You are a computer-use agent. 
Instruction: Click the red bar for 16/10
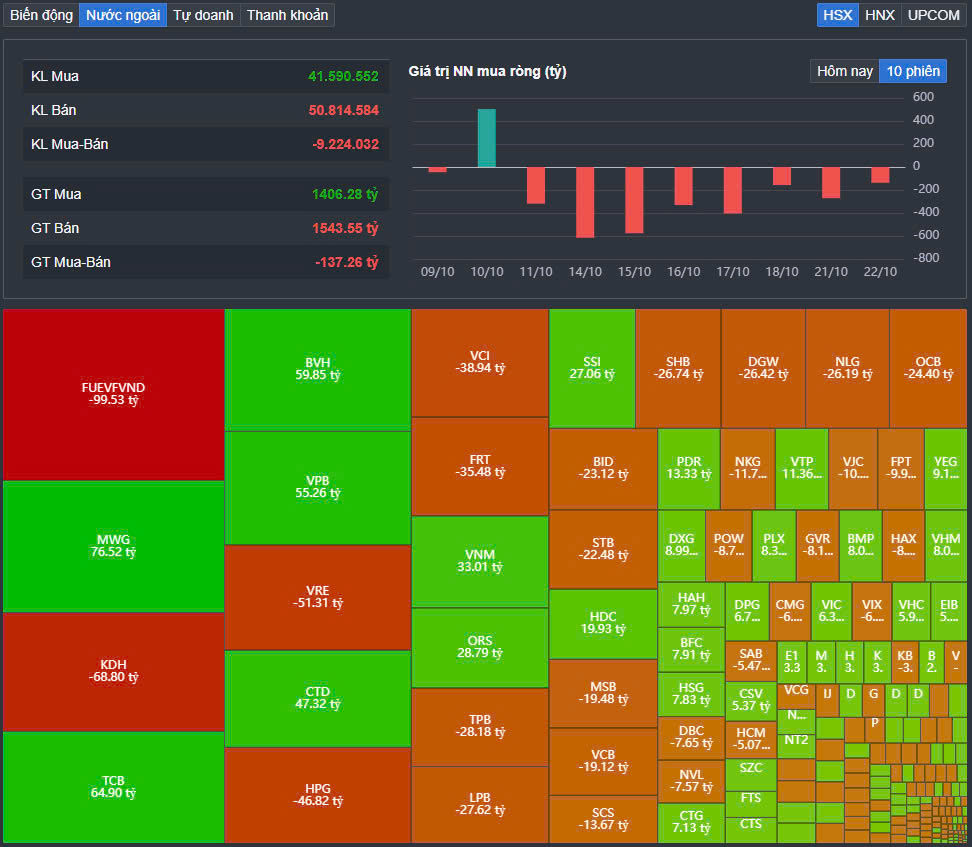click(683, 186)
